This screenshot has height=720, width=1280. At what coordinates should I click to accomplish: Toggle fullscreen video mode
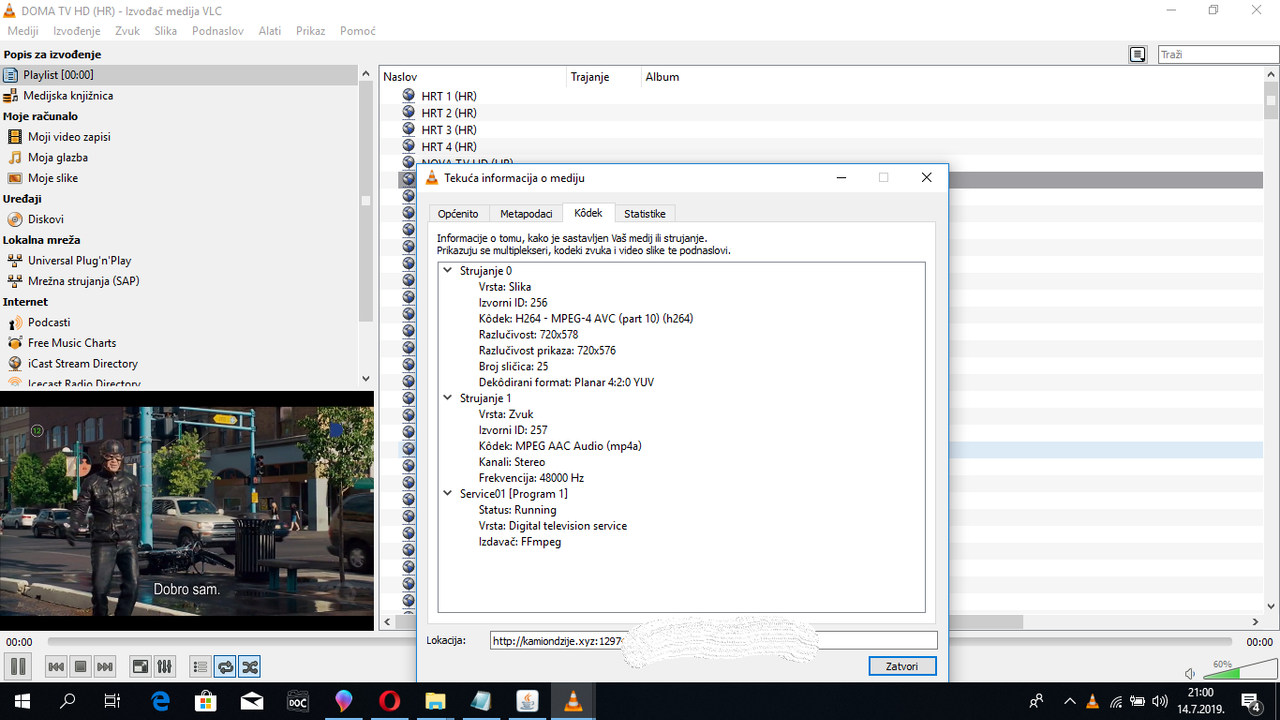pos(141,666)
